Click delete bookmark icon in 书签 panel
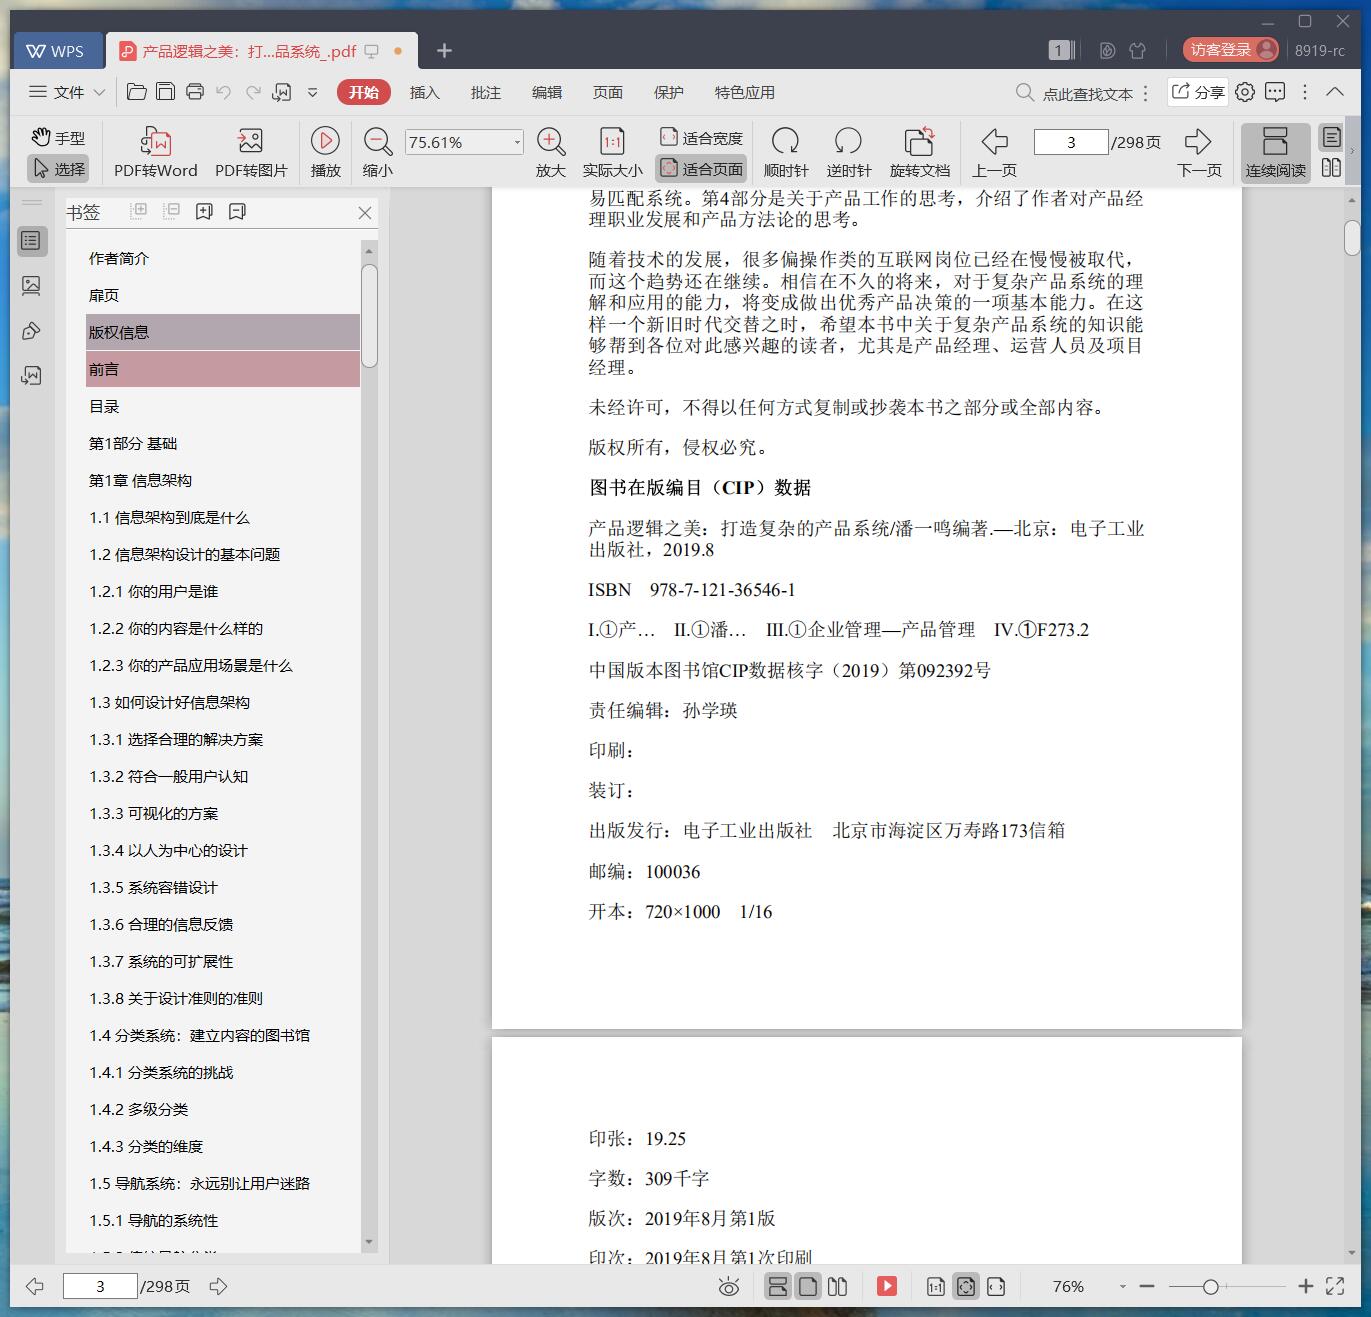1371x1317 pixels. coord(237,211)
